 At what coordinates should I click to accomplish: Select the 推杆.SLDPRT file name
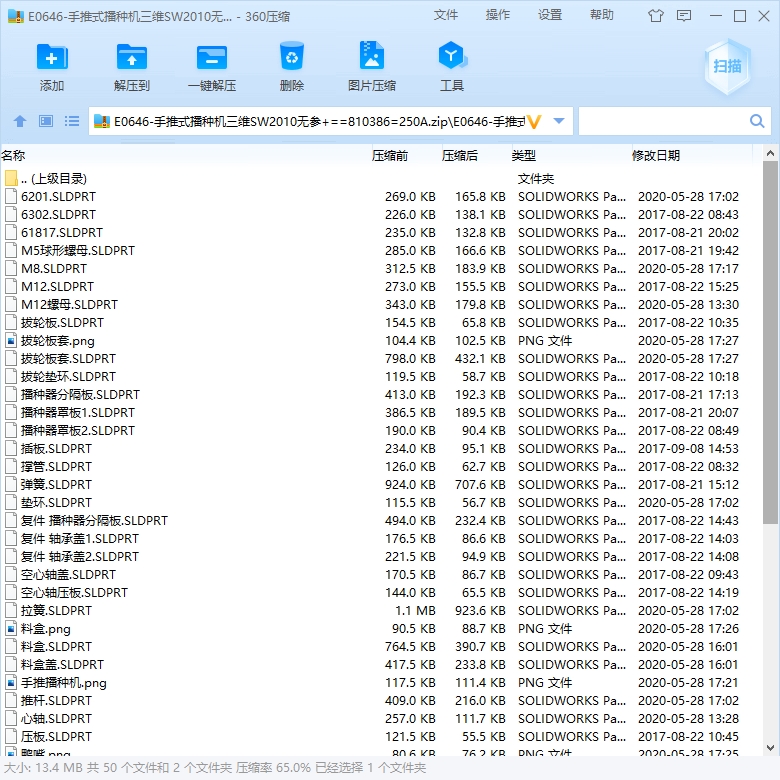pyautogui.click(x=56, y=700)
